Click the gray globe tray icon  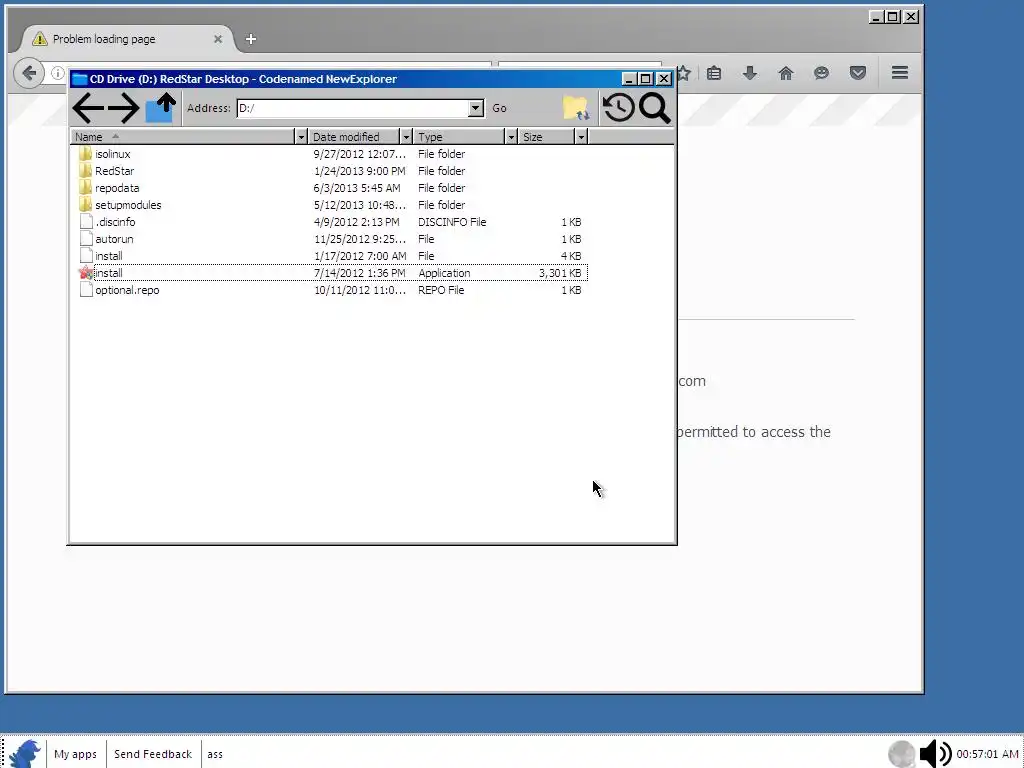(x=902, y=754)
